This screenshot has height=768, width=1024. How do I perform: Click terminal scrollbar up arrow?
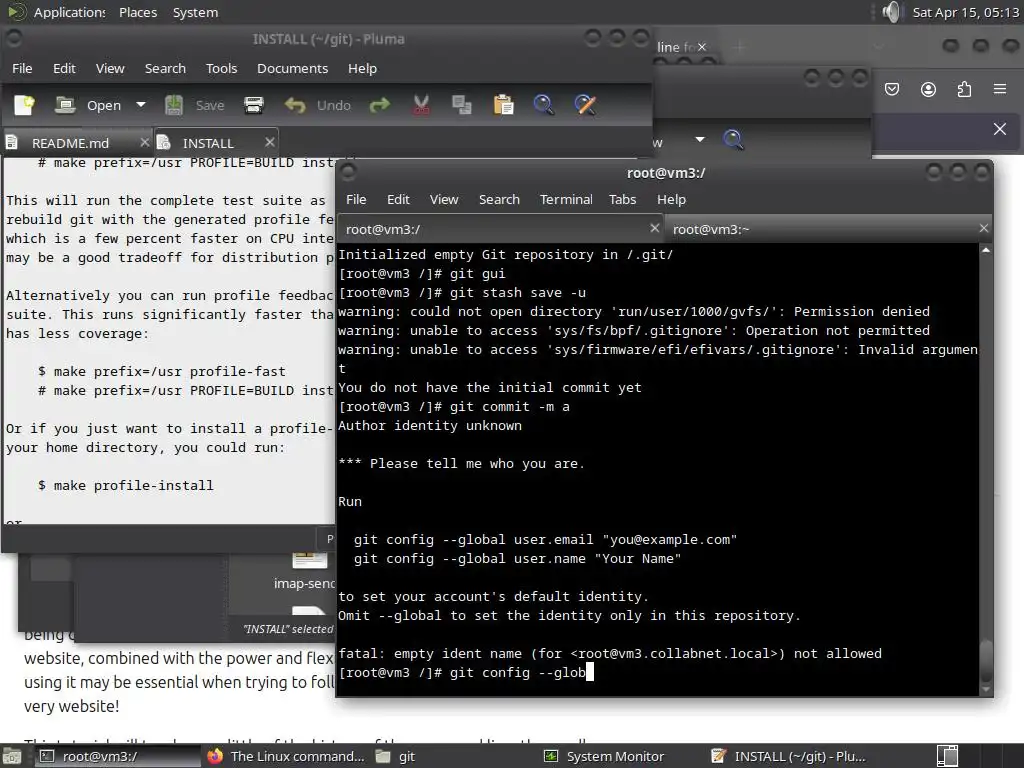point(986,250)
